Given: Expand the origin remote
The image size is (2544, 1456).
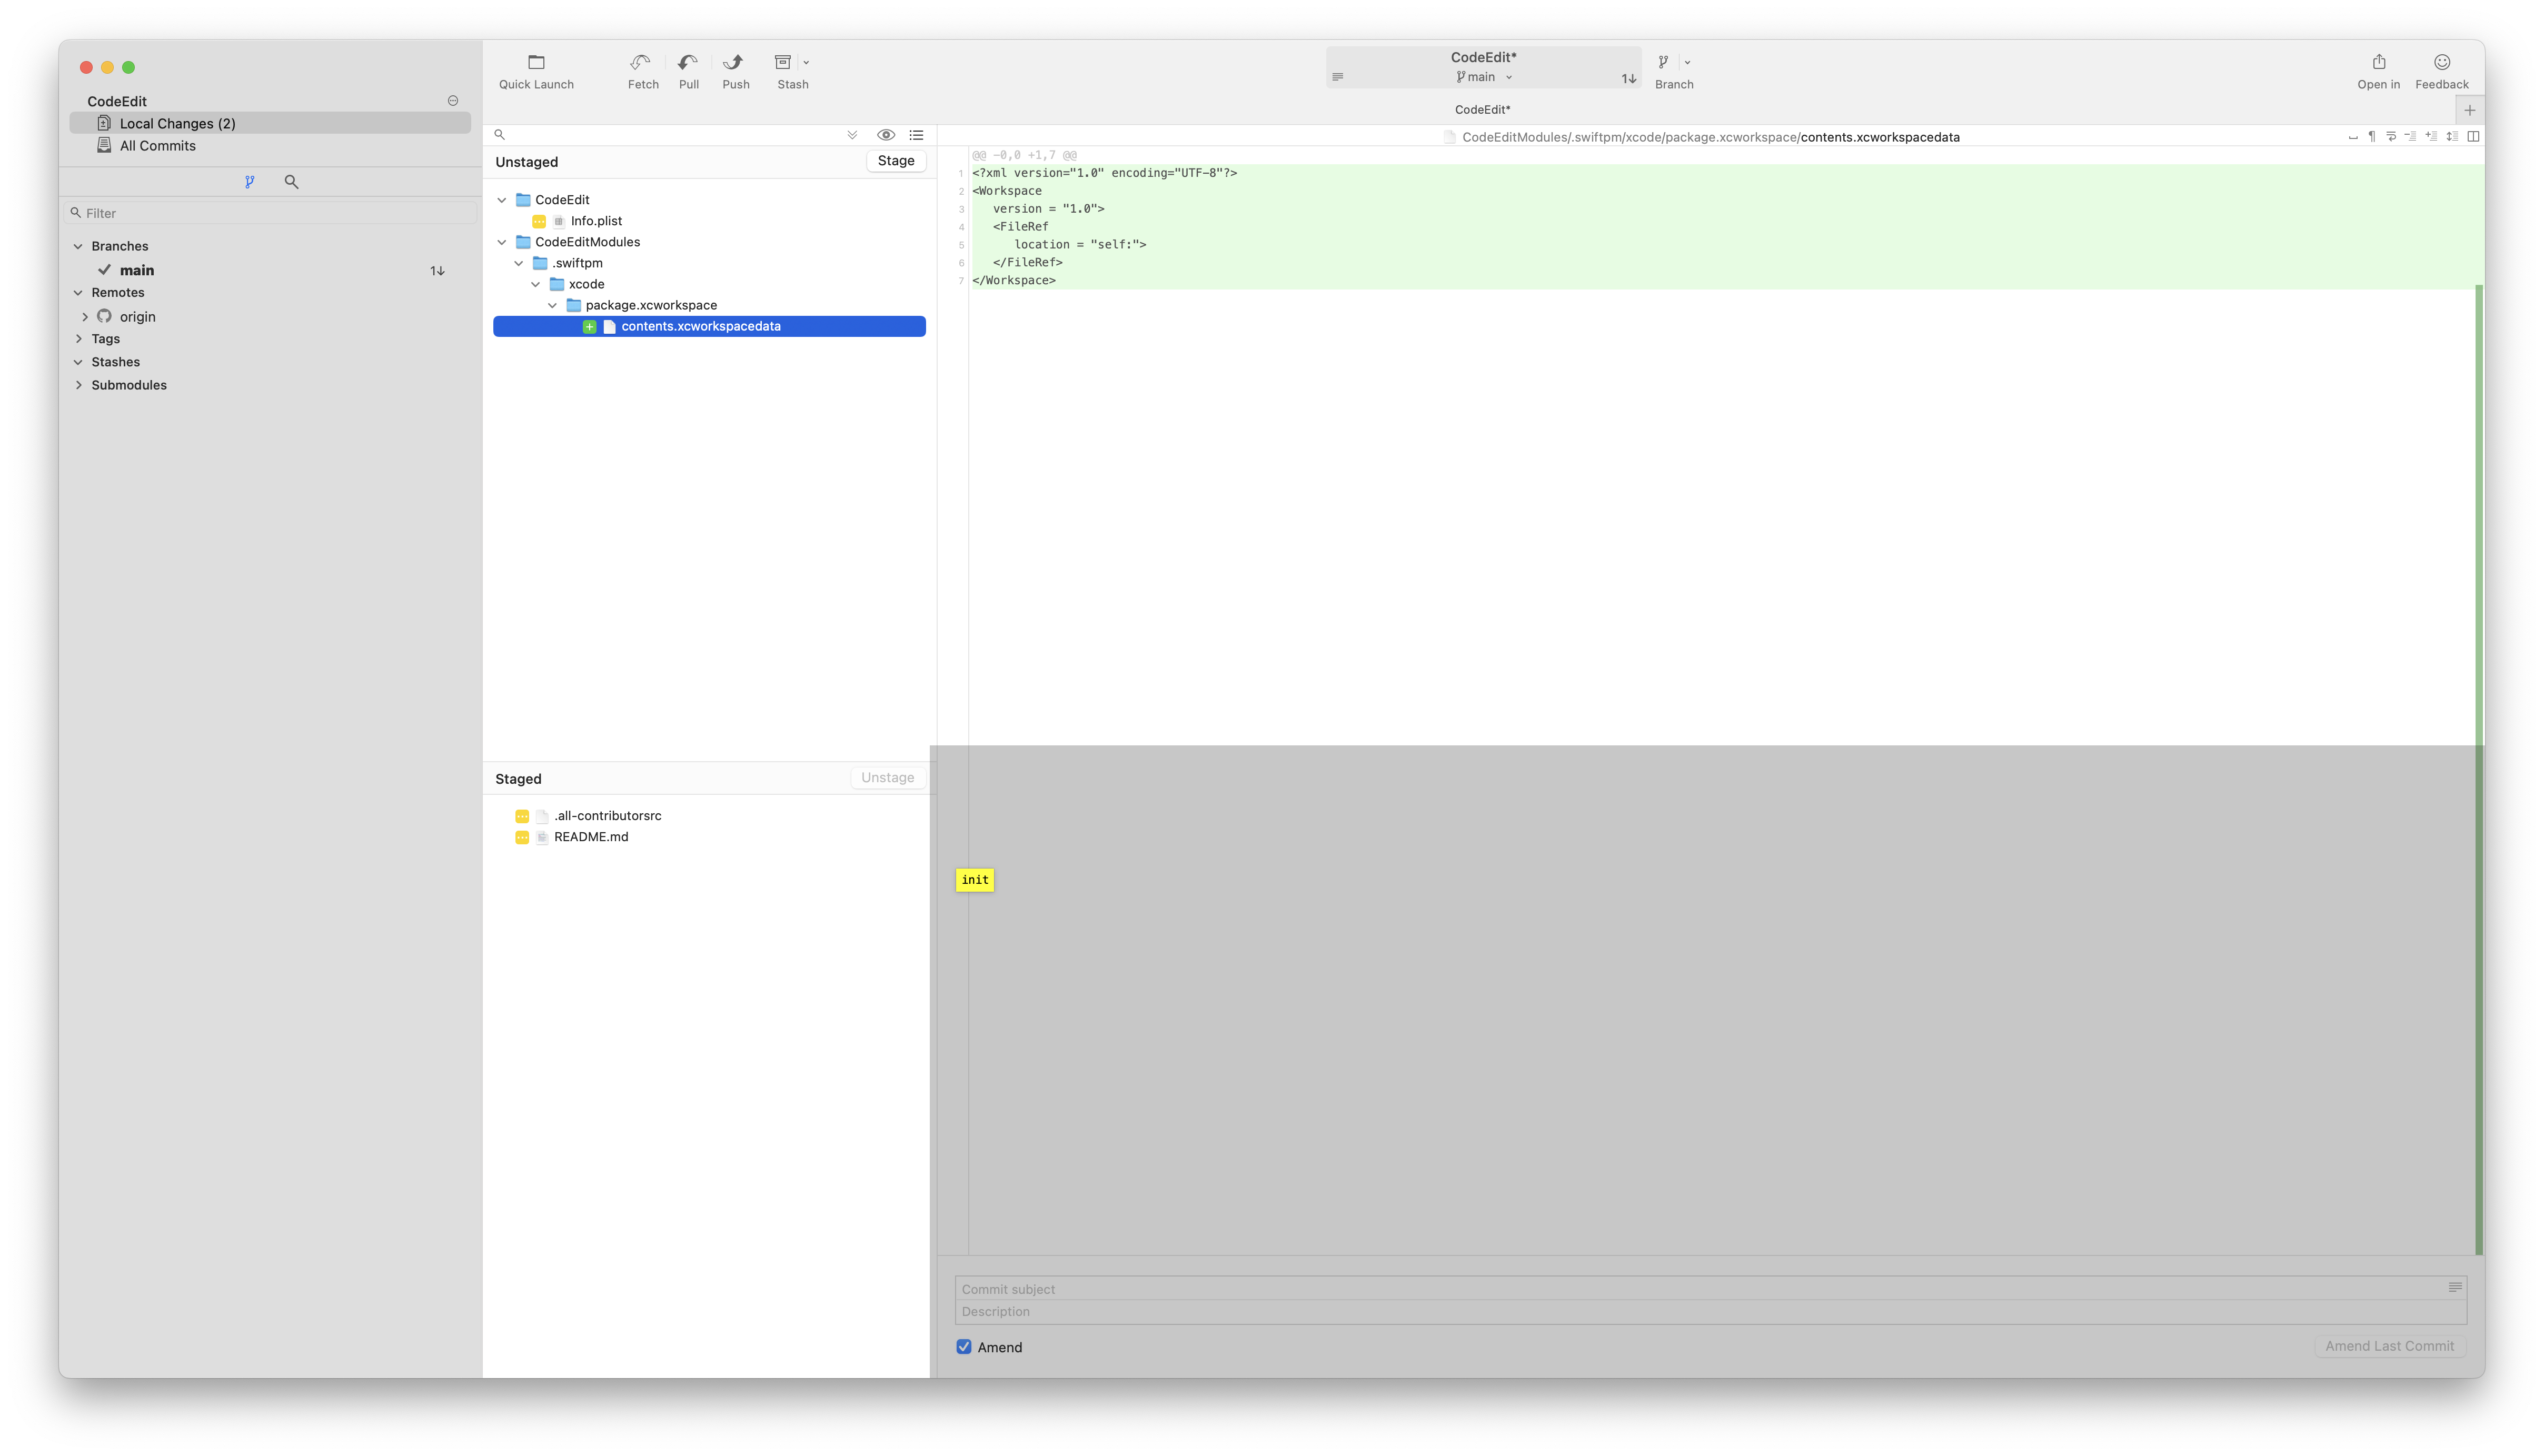Looking at the screenshot, I should (84, 316).
